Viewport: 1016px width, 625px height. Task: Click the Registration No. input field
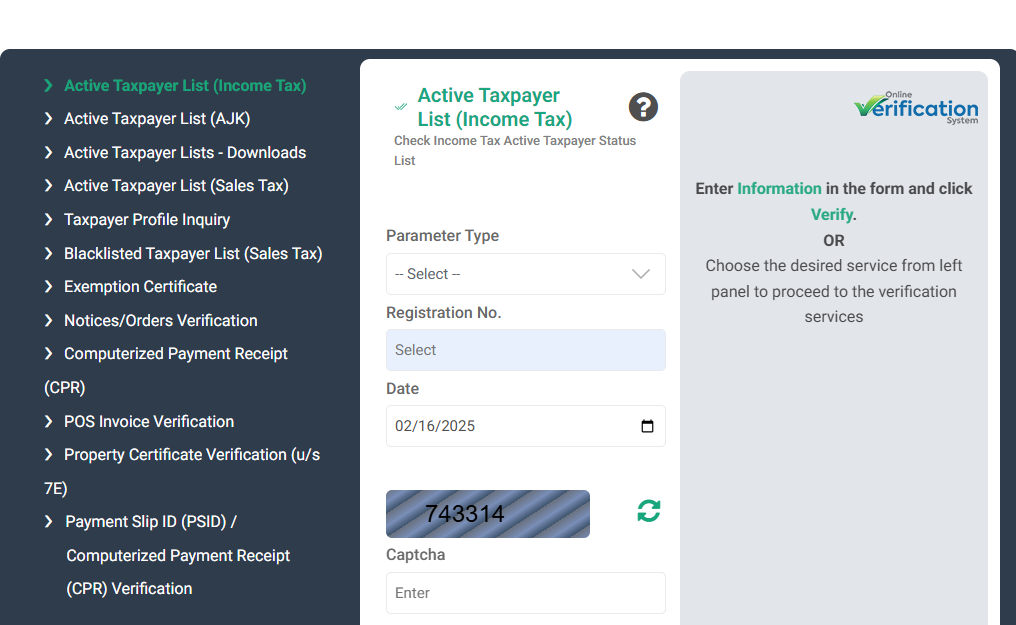(x=525, y=350)
